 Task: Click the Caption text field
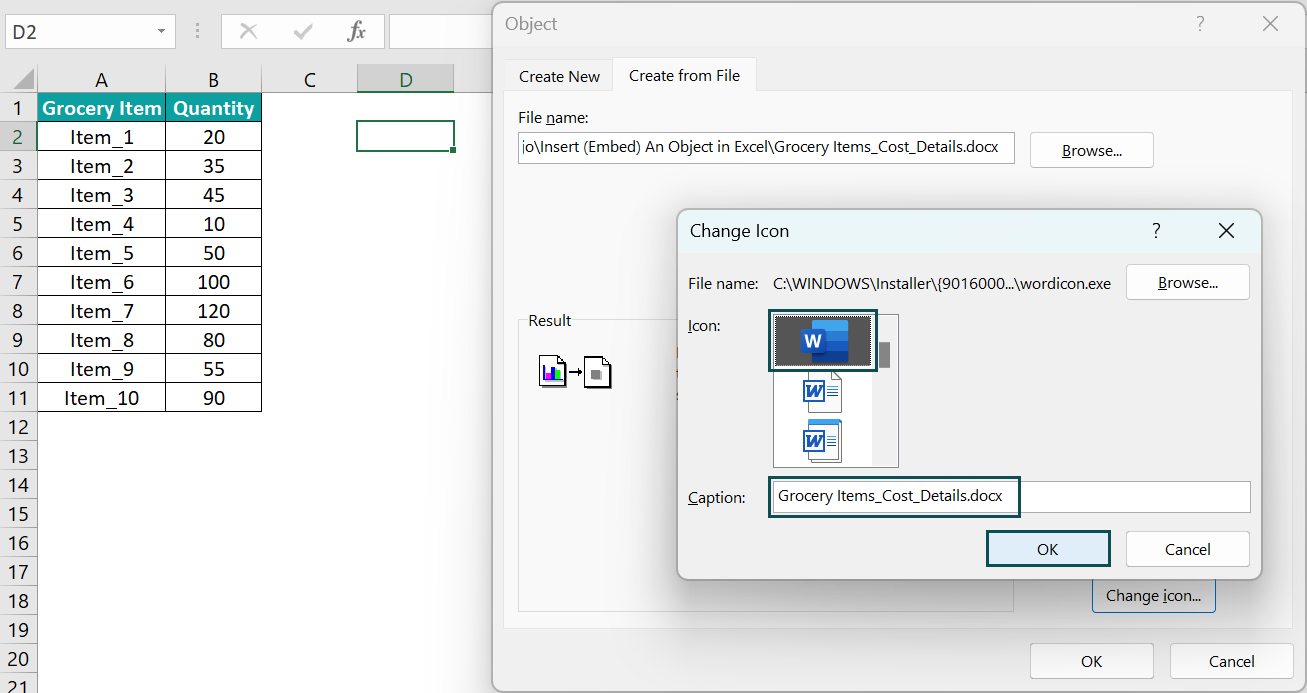click(1011, 496)
